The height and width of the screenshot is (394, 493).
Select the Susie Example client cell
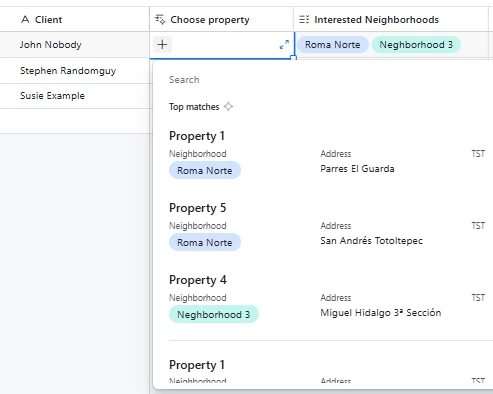tap(75, 96)
